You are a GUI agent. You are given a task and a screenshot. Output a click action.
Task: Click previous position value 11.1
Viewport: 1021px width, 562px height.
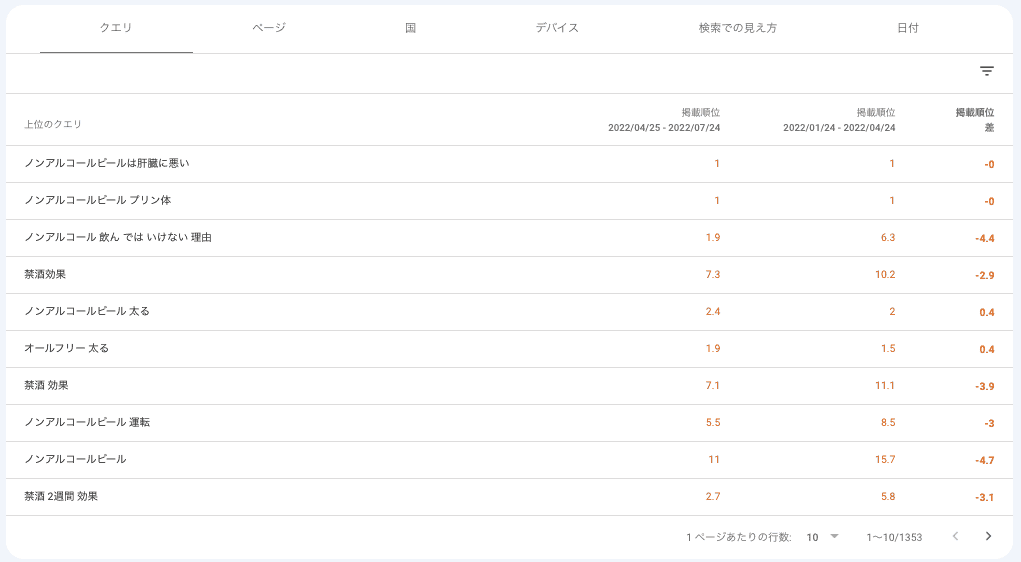(x=885, y=386)
